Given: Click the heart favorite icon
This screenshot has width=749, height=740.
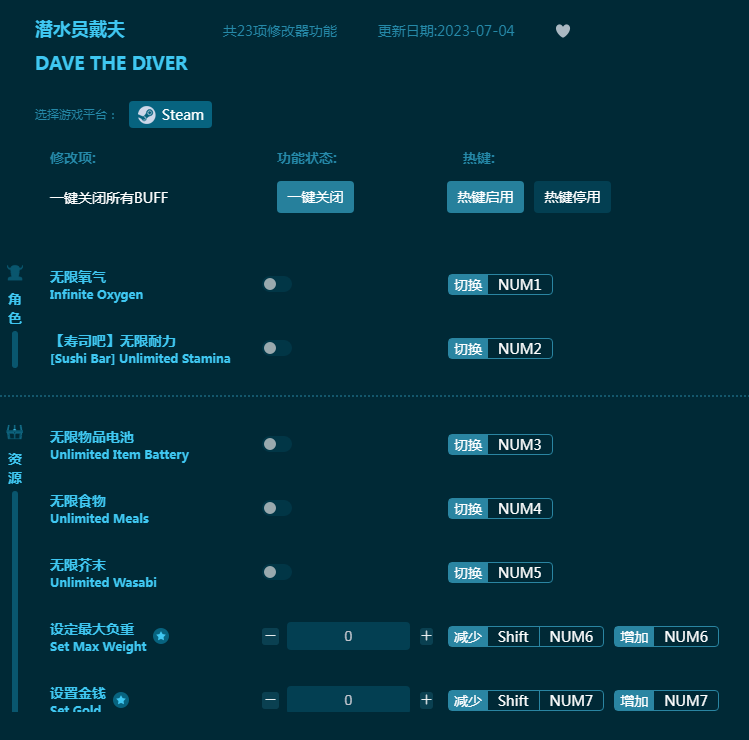Looking at the screenshot, I should (x=563, y=31).
